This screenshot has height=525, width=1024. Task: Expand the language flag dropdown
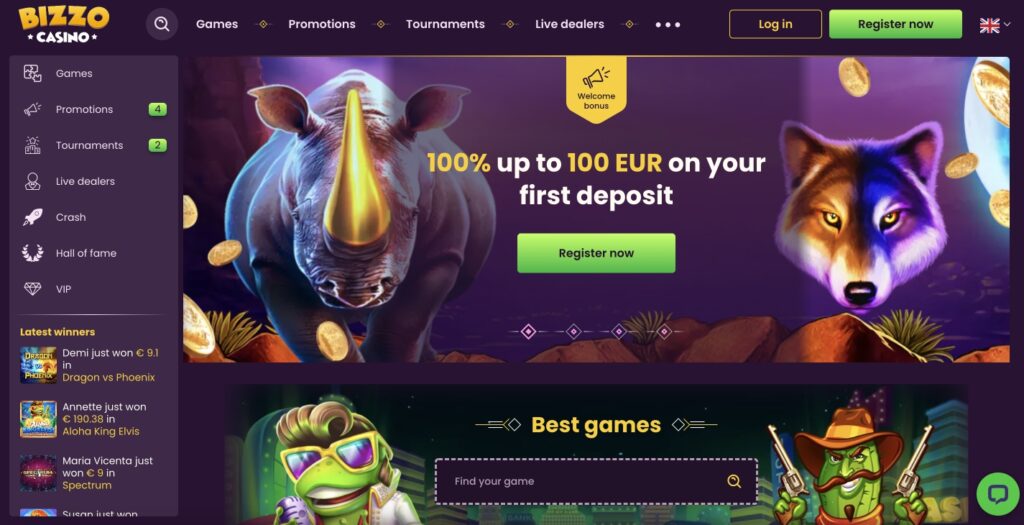tap(995, 25)
